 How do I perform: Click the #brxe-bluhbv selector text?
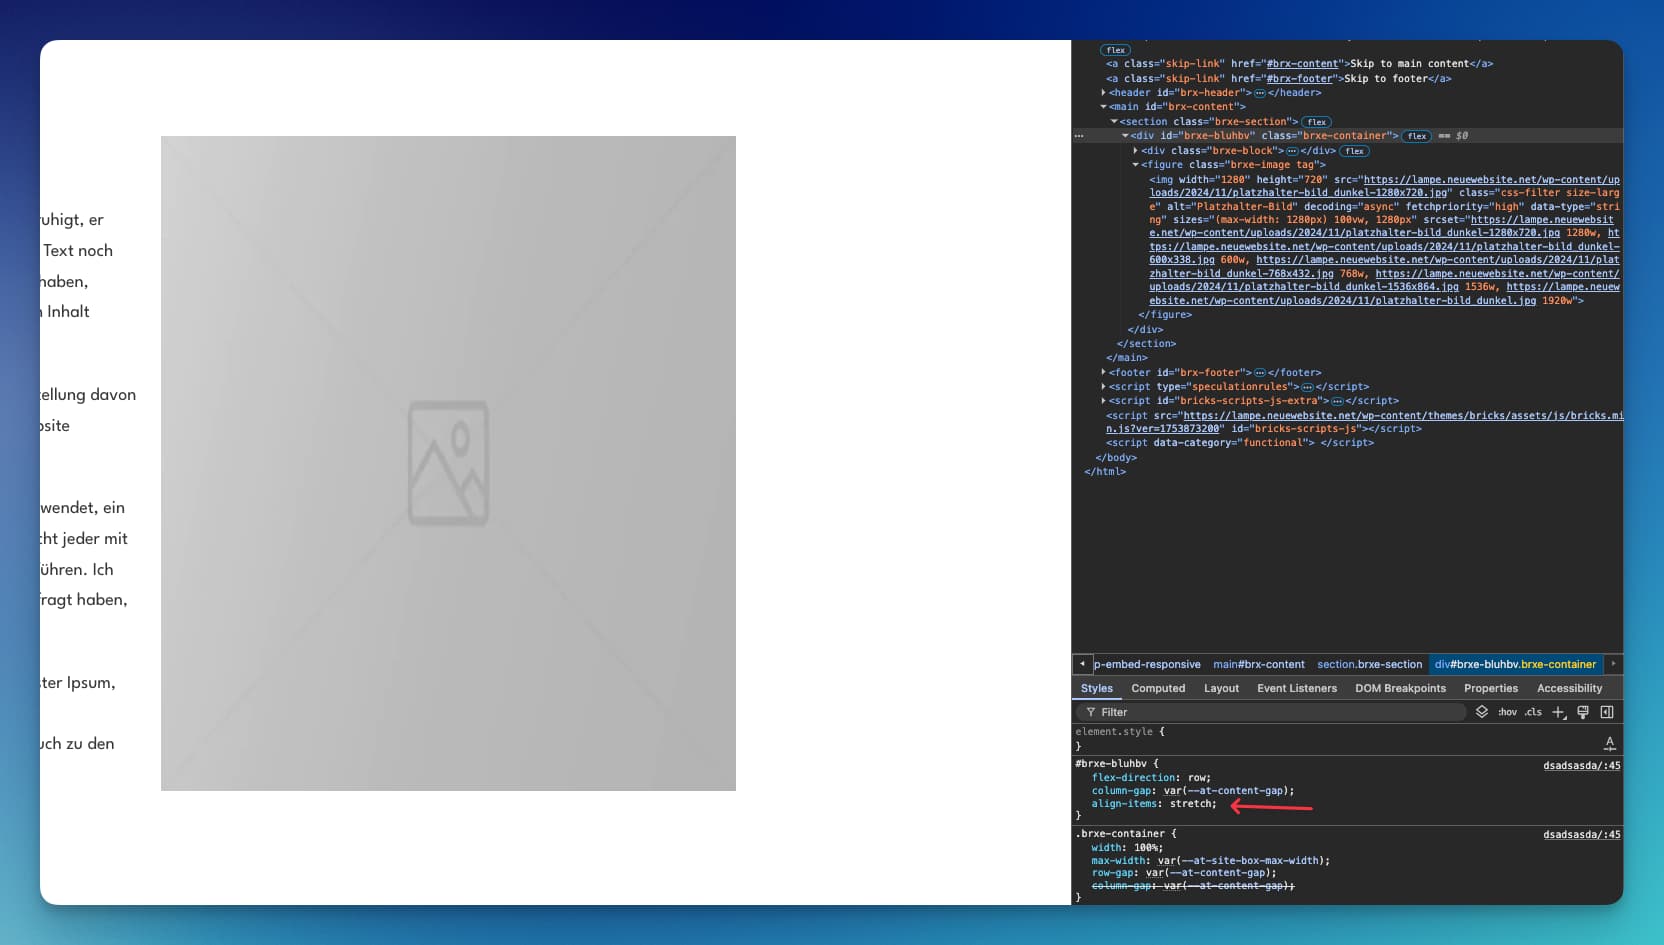tap(1111, 764)
